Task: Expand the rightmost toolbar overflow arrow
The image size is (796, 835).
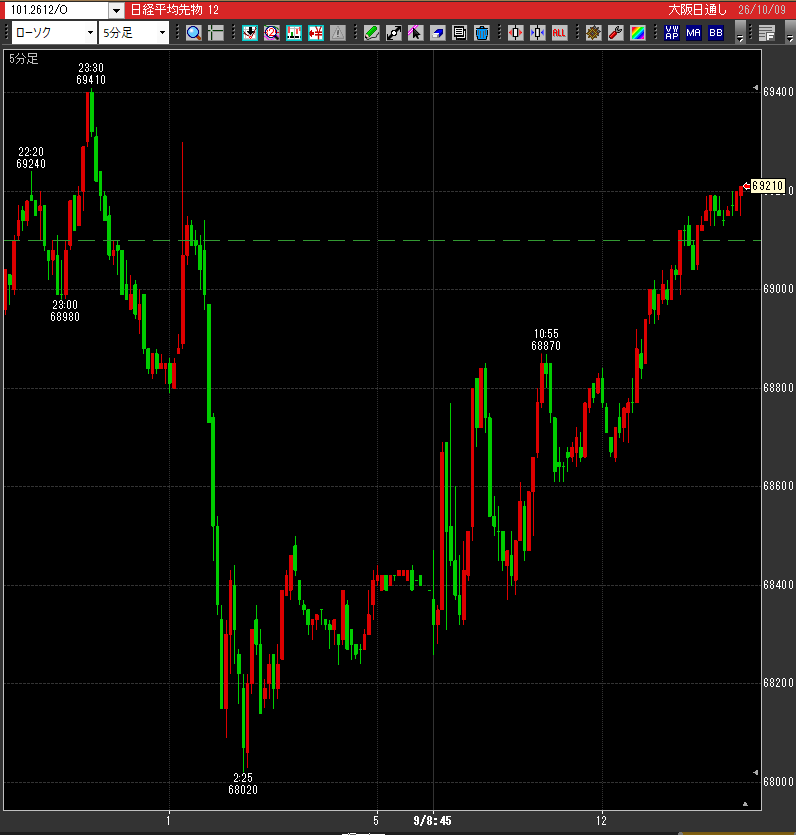Action: pyautogui.click(x=790, y=33)
